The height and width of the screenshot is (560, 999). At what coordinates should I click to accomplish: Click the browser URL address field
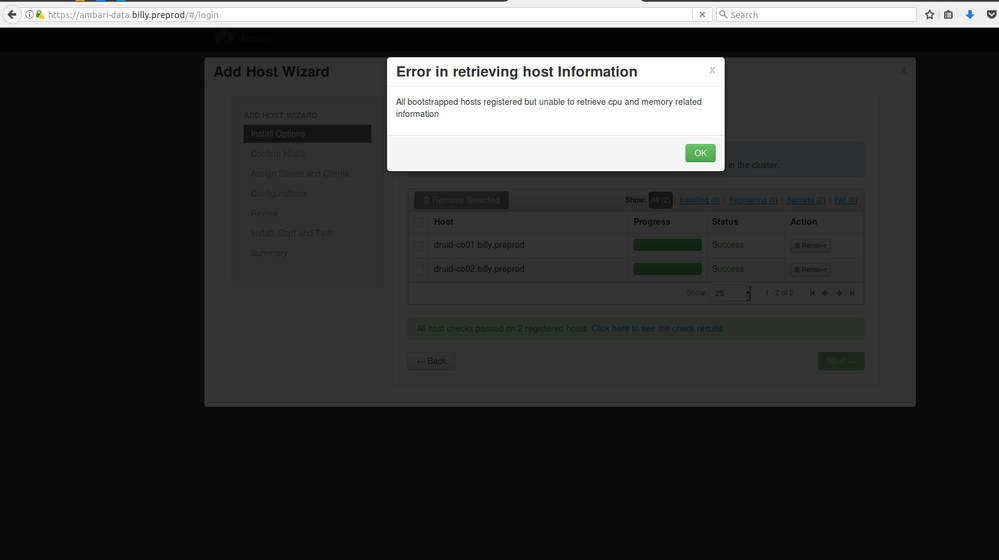click(370, 15)
